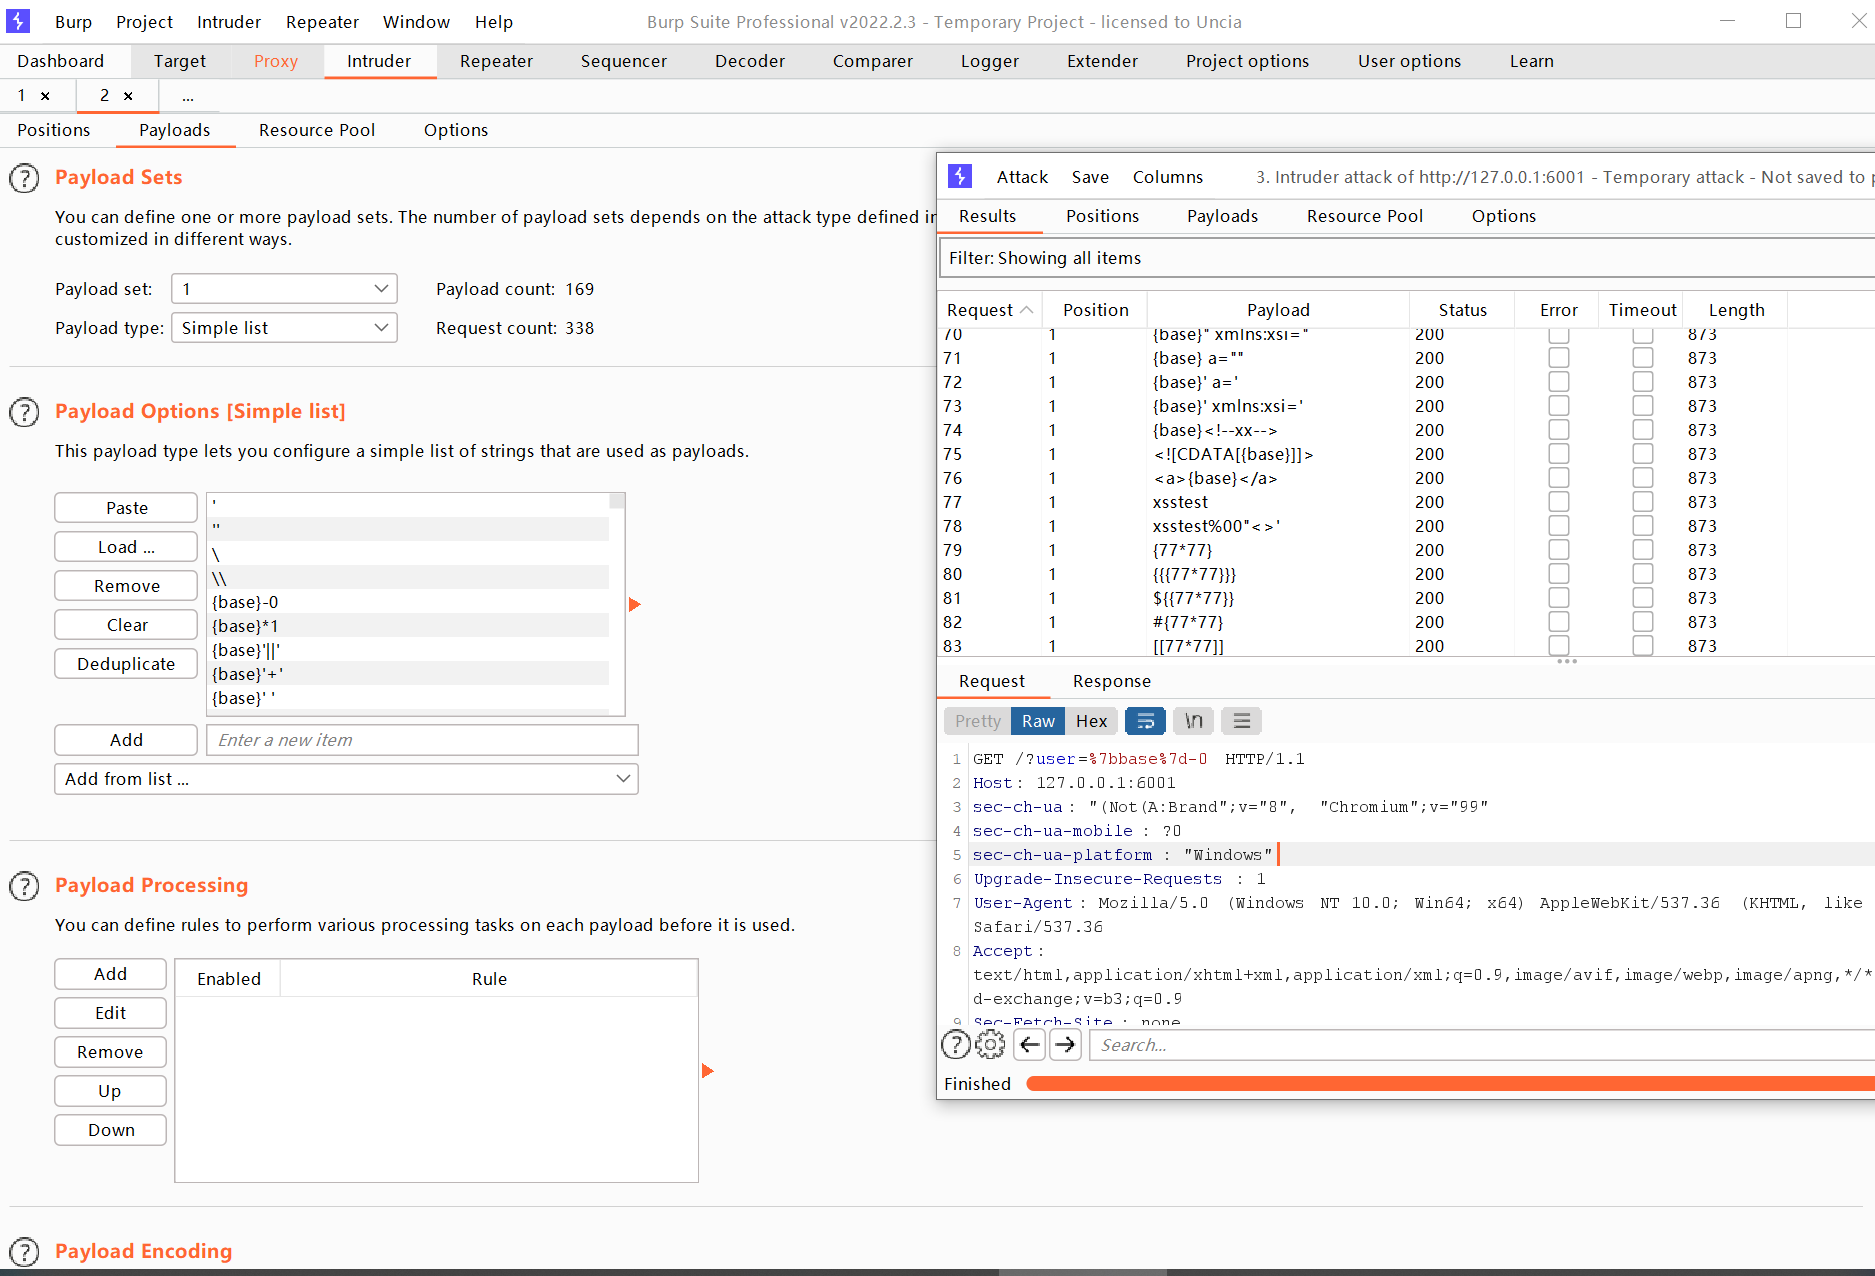Open the Columns menu in attack window
The width and height of the screenshot is (1875, 1276).
(x=1167, y=177)
